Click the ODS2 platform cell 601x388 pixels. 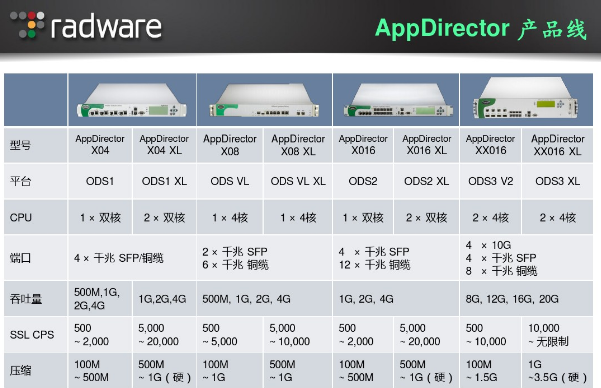point(363,181)
